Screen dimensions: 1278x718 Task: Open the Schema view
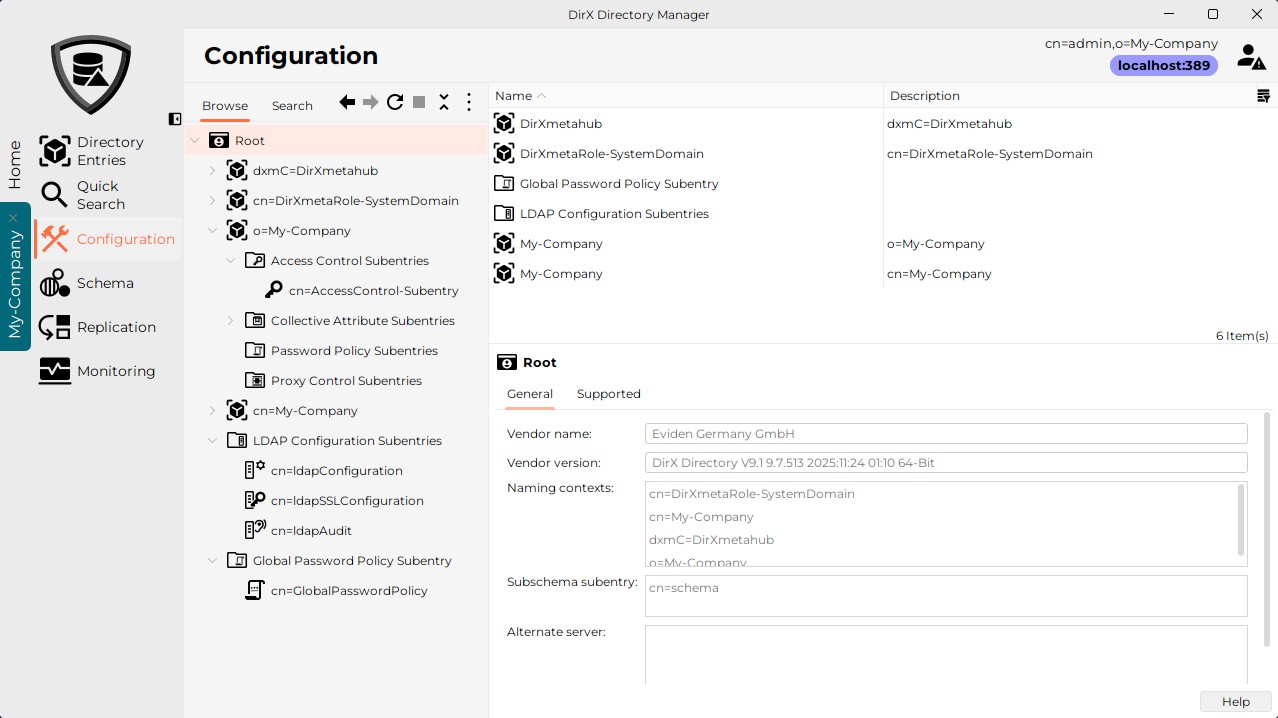coord(105,283)
